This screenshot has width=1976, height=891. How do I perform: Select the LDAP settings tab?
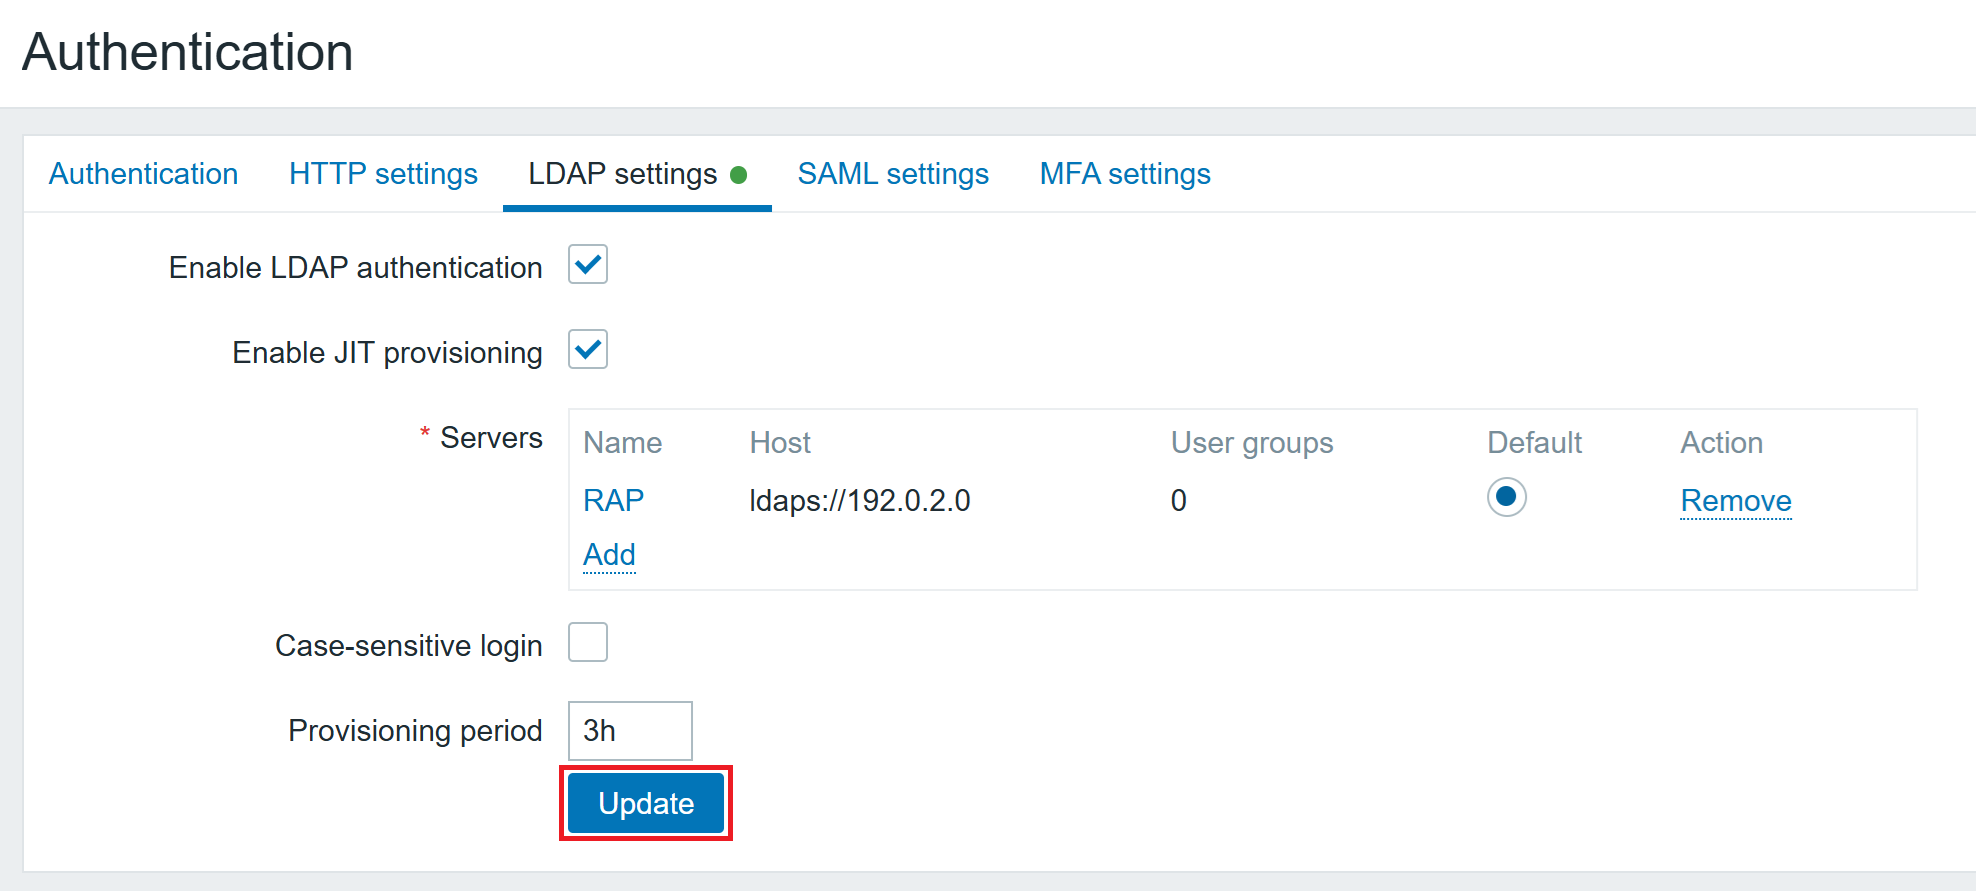click(622, 174)
